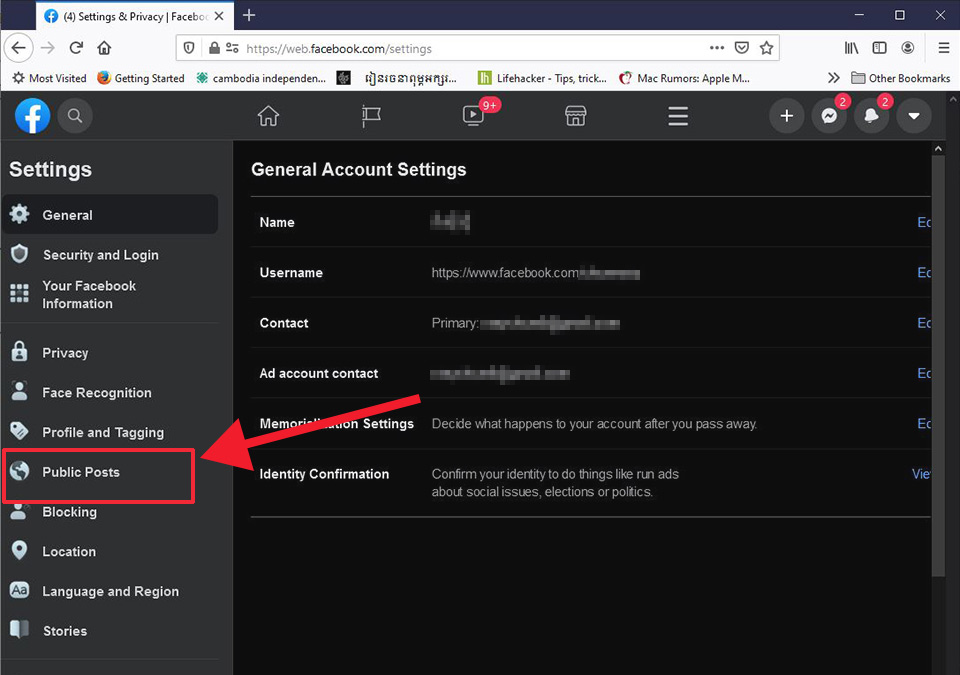
Task: Open the bookmark with dark square icon
Action: [343, 78]
